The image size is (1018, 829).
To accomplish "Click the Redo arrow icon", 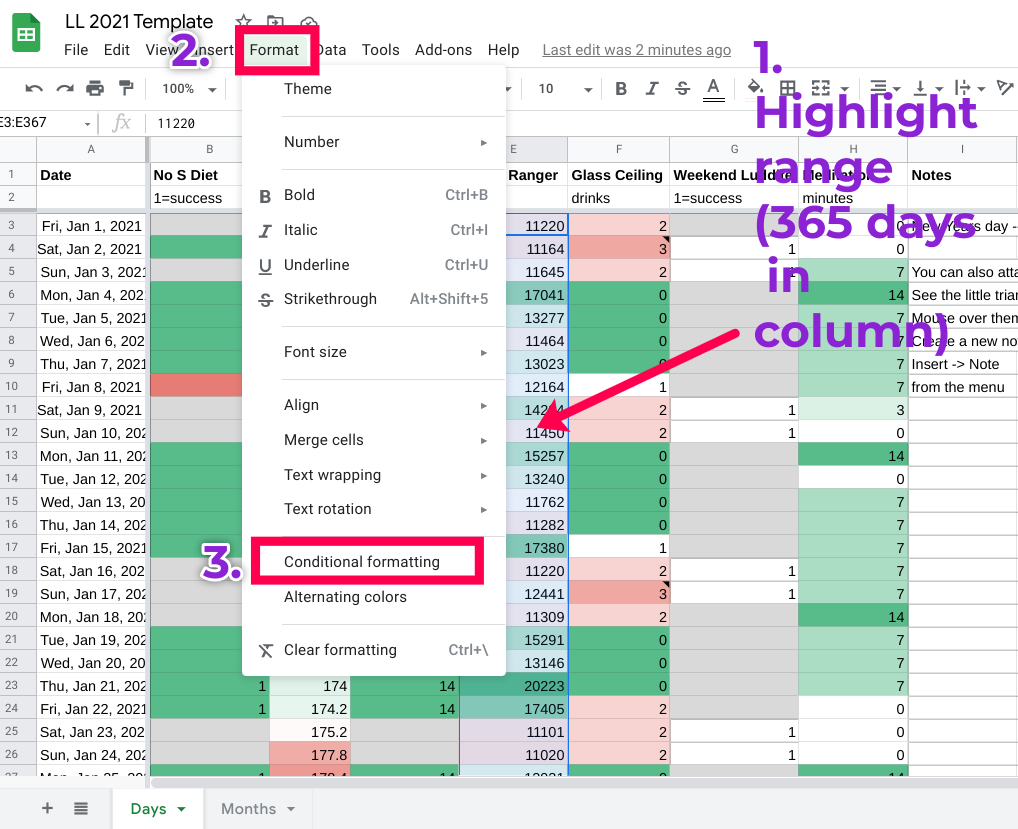I will coord(64,88).
